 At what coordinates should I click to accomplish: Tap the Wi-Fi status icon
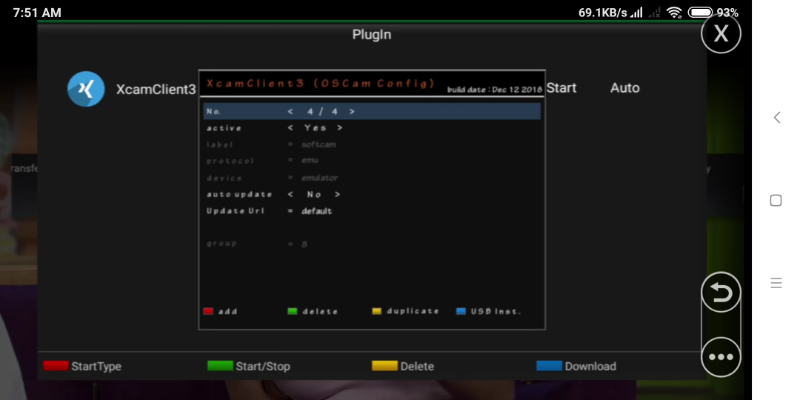674,13
